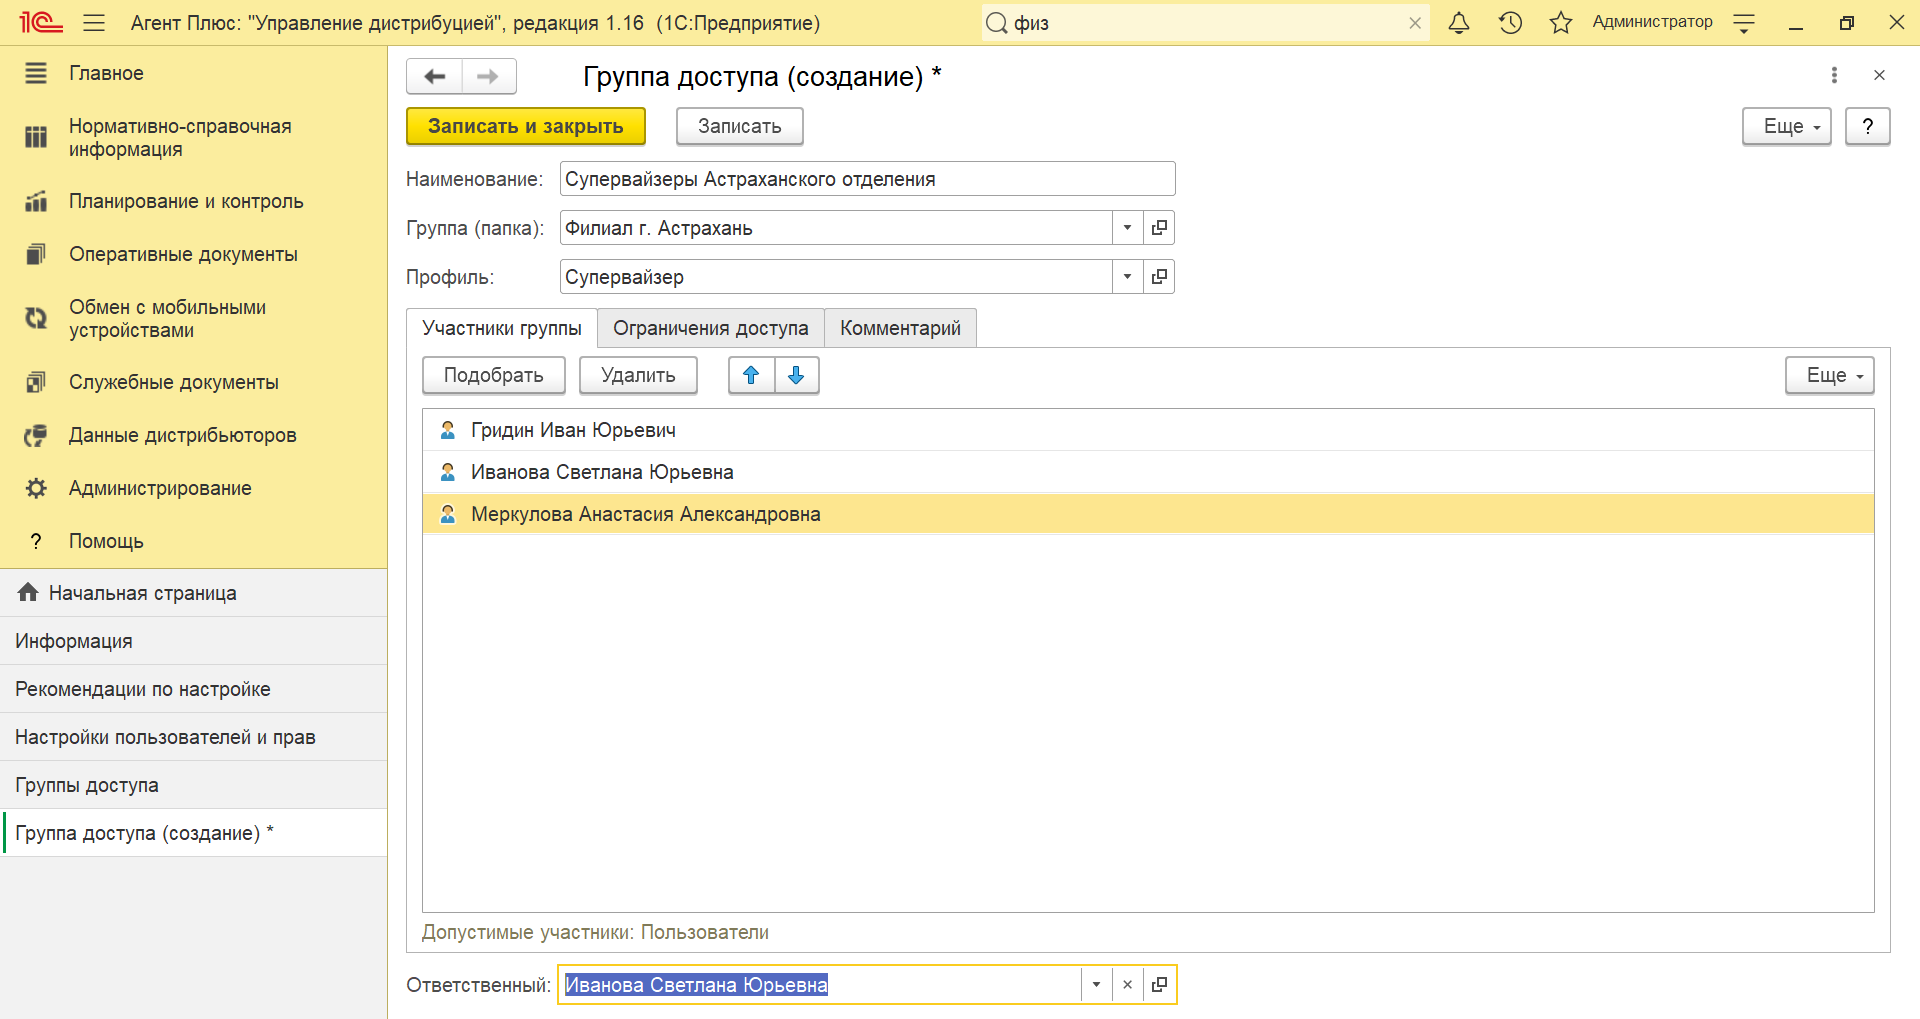
Task: Open the 1C main menu hamburger icon
Action: click(94, 23)
